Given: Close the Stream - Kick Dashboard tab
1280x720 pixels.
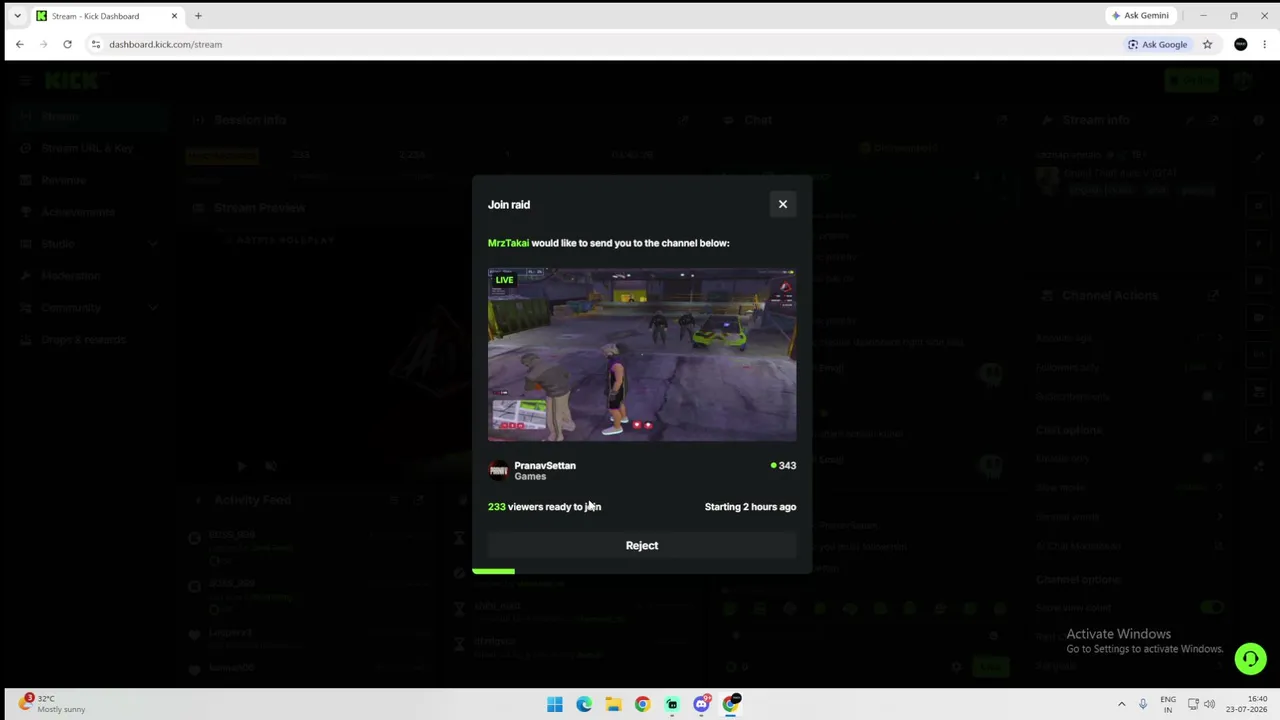Looking at the screenshot, I should pos(174,16).
